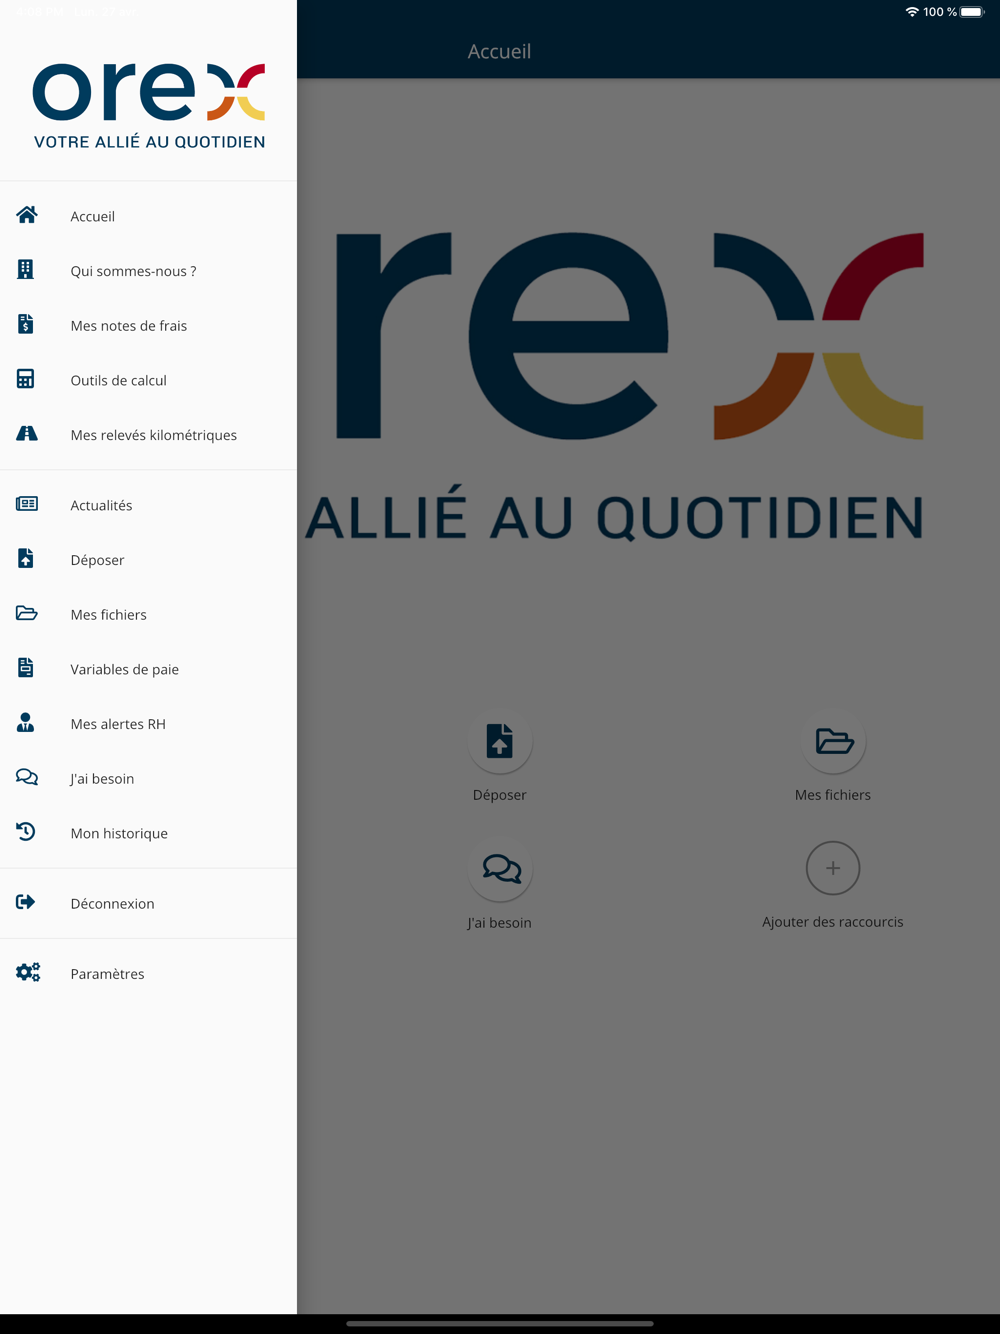Click the road icon for relevés kilométriques

tap(27, 433)
